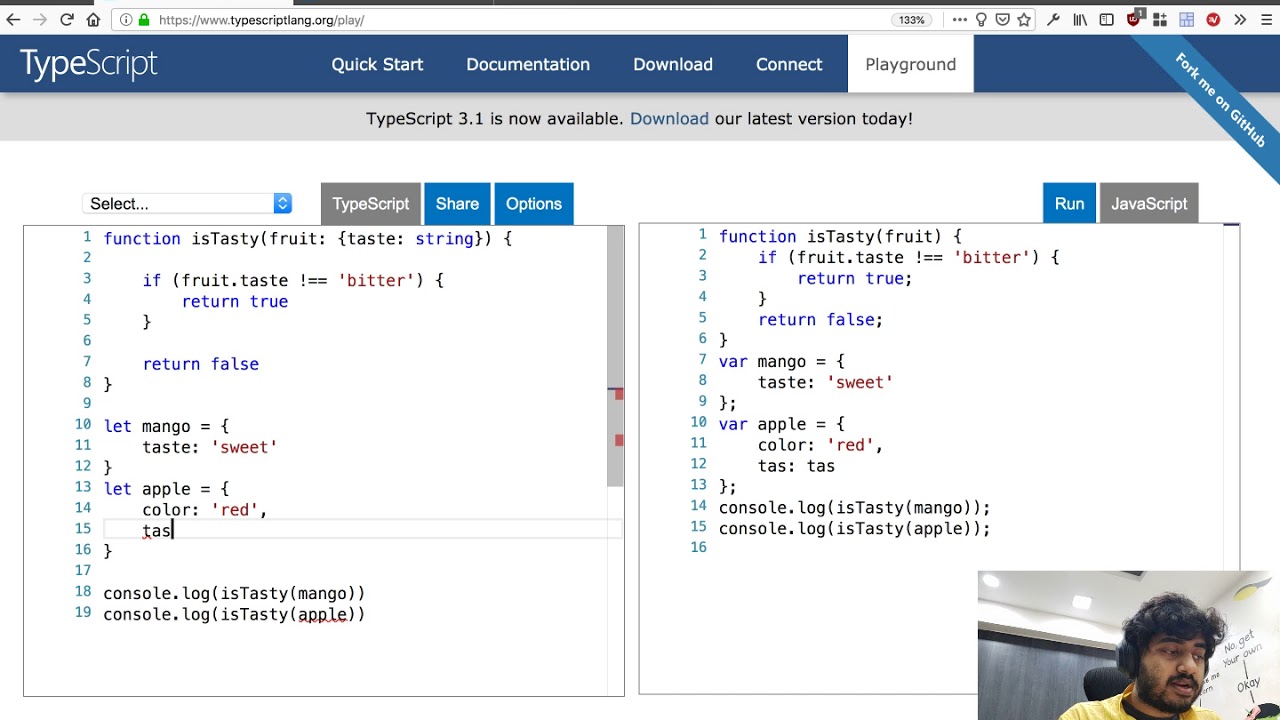Select the Playground nav tab
The height and width of the screenshot is (720, 1280).
(911, 64)
